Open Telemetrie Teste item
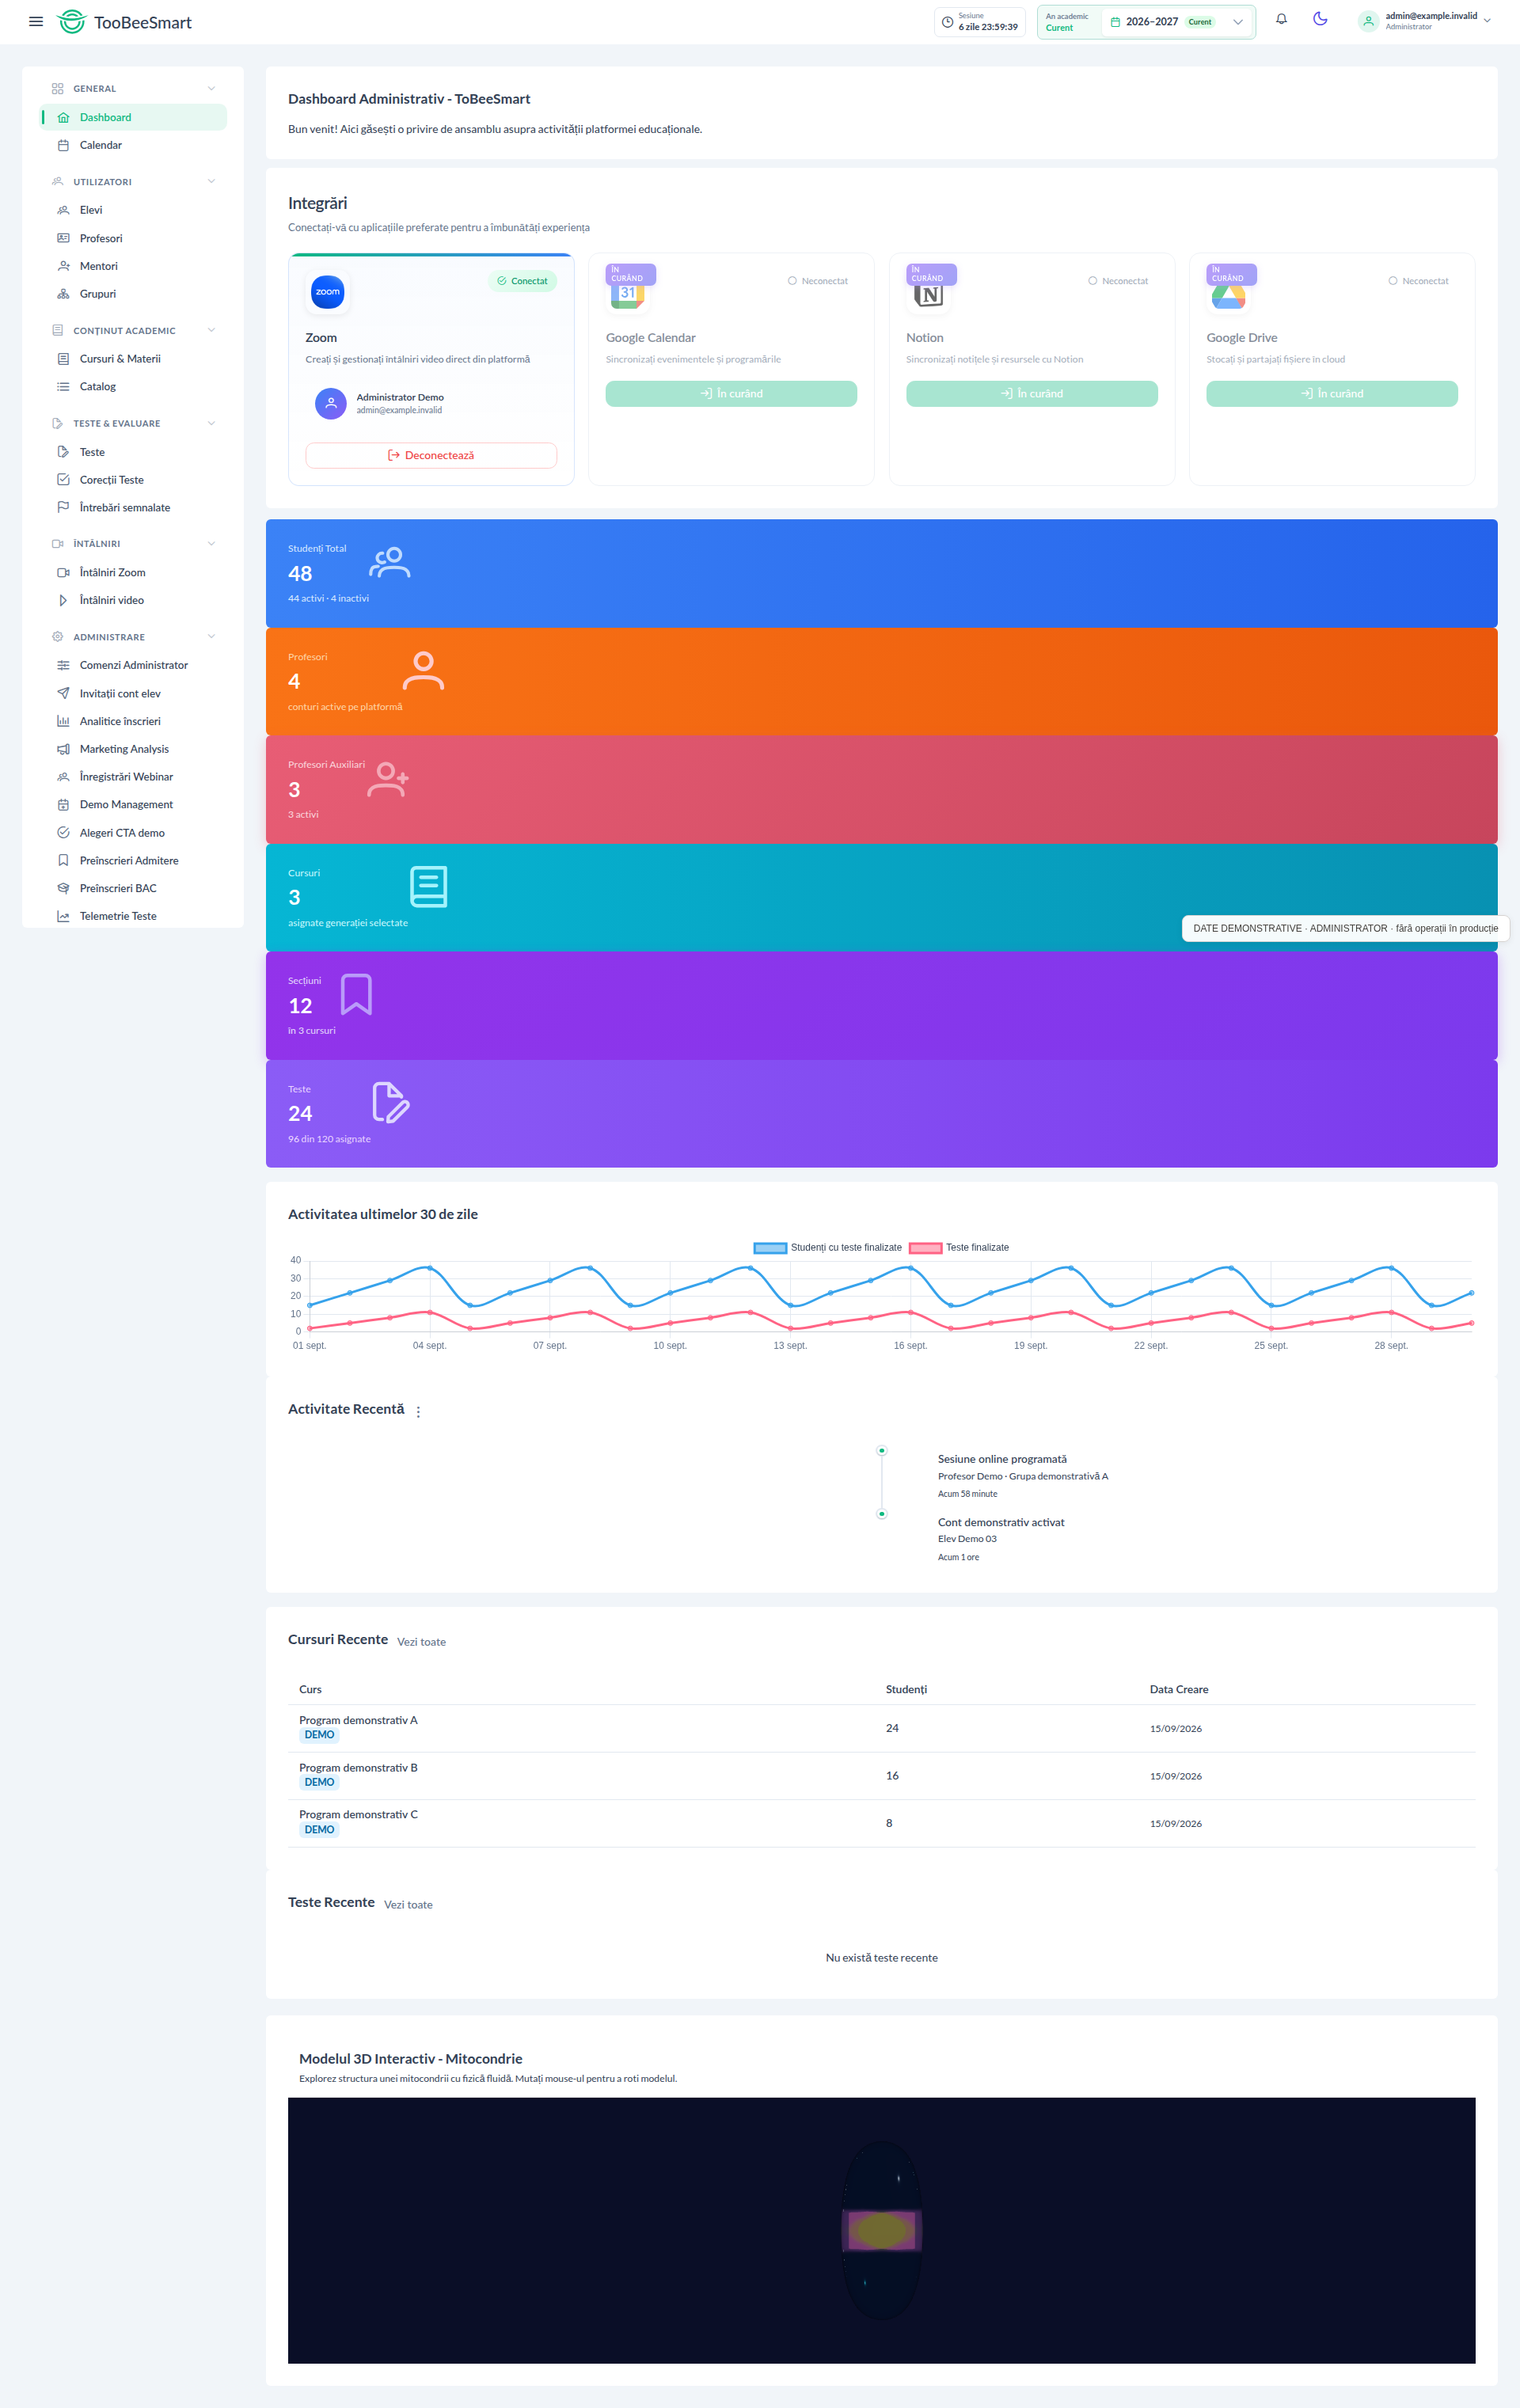Image resolution: width=1520 pixels, height=2408 pixels. tap(133, 916)
